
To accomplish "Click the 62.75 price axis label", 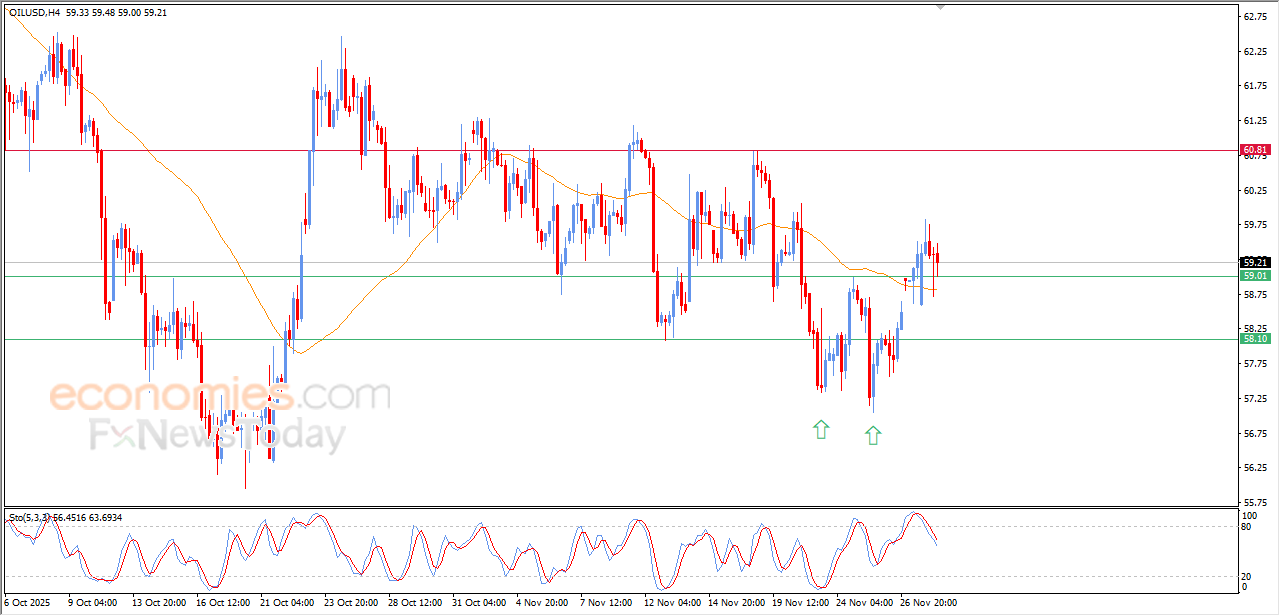I will point(1255,17).
